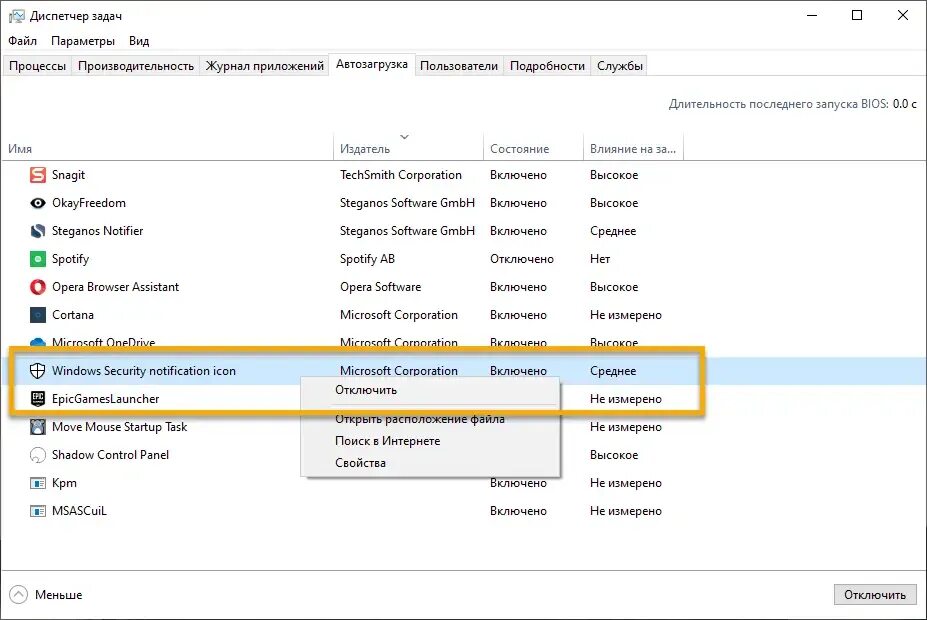The image size is (927, 620).
Task: Select the Cortana entry
Action: click(73, 315)
